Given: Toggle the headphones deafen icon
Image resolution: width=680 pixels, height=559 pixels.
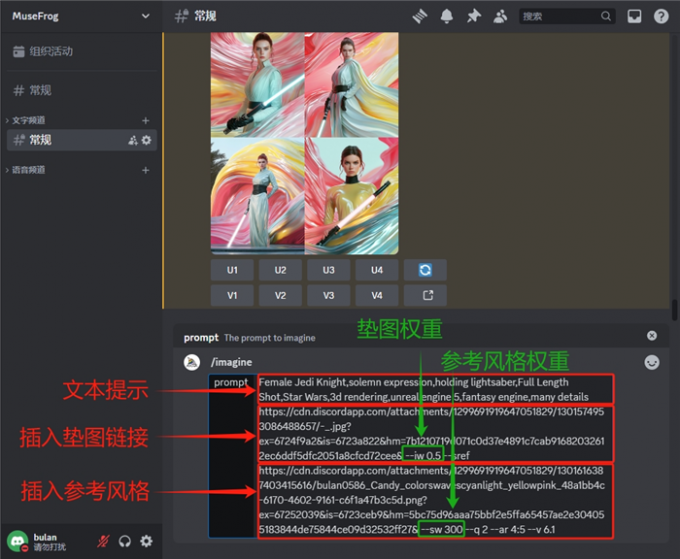Looking at the screenshot, I should coord(125,541).
